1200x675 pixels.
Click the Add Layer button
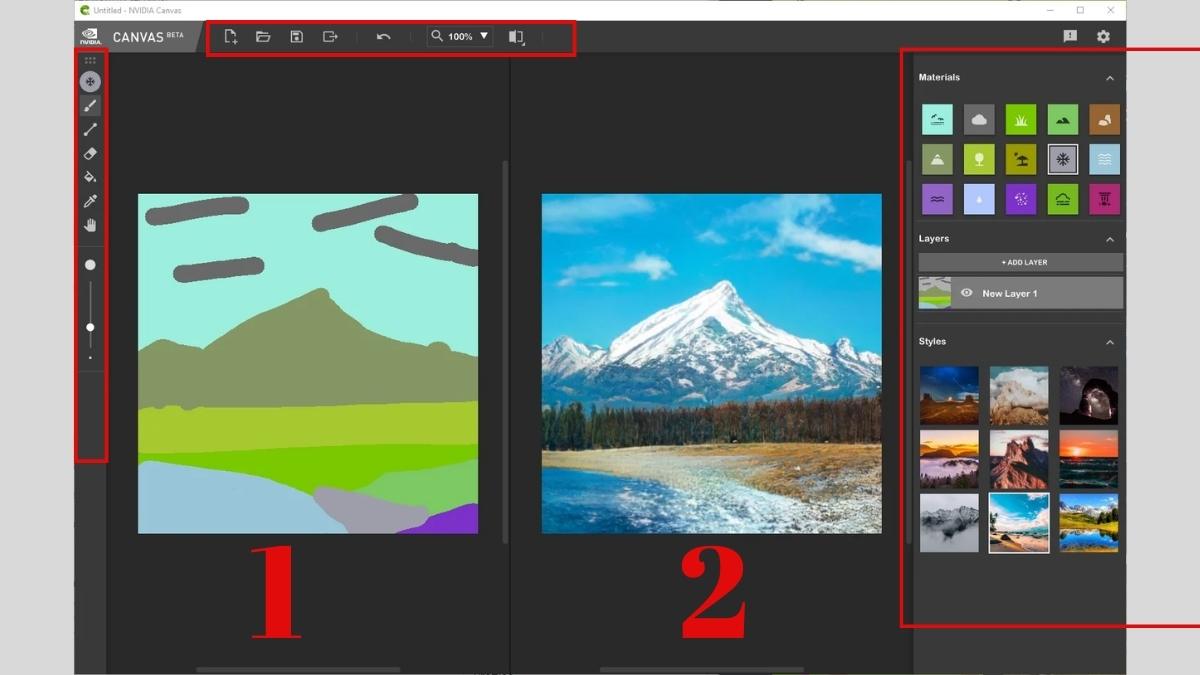[1020, 262]
